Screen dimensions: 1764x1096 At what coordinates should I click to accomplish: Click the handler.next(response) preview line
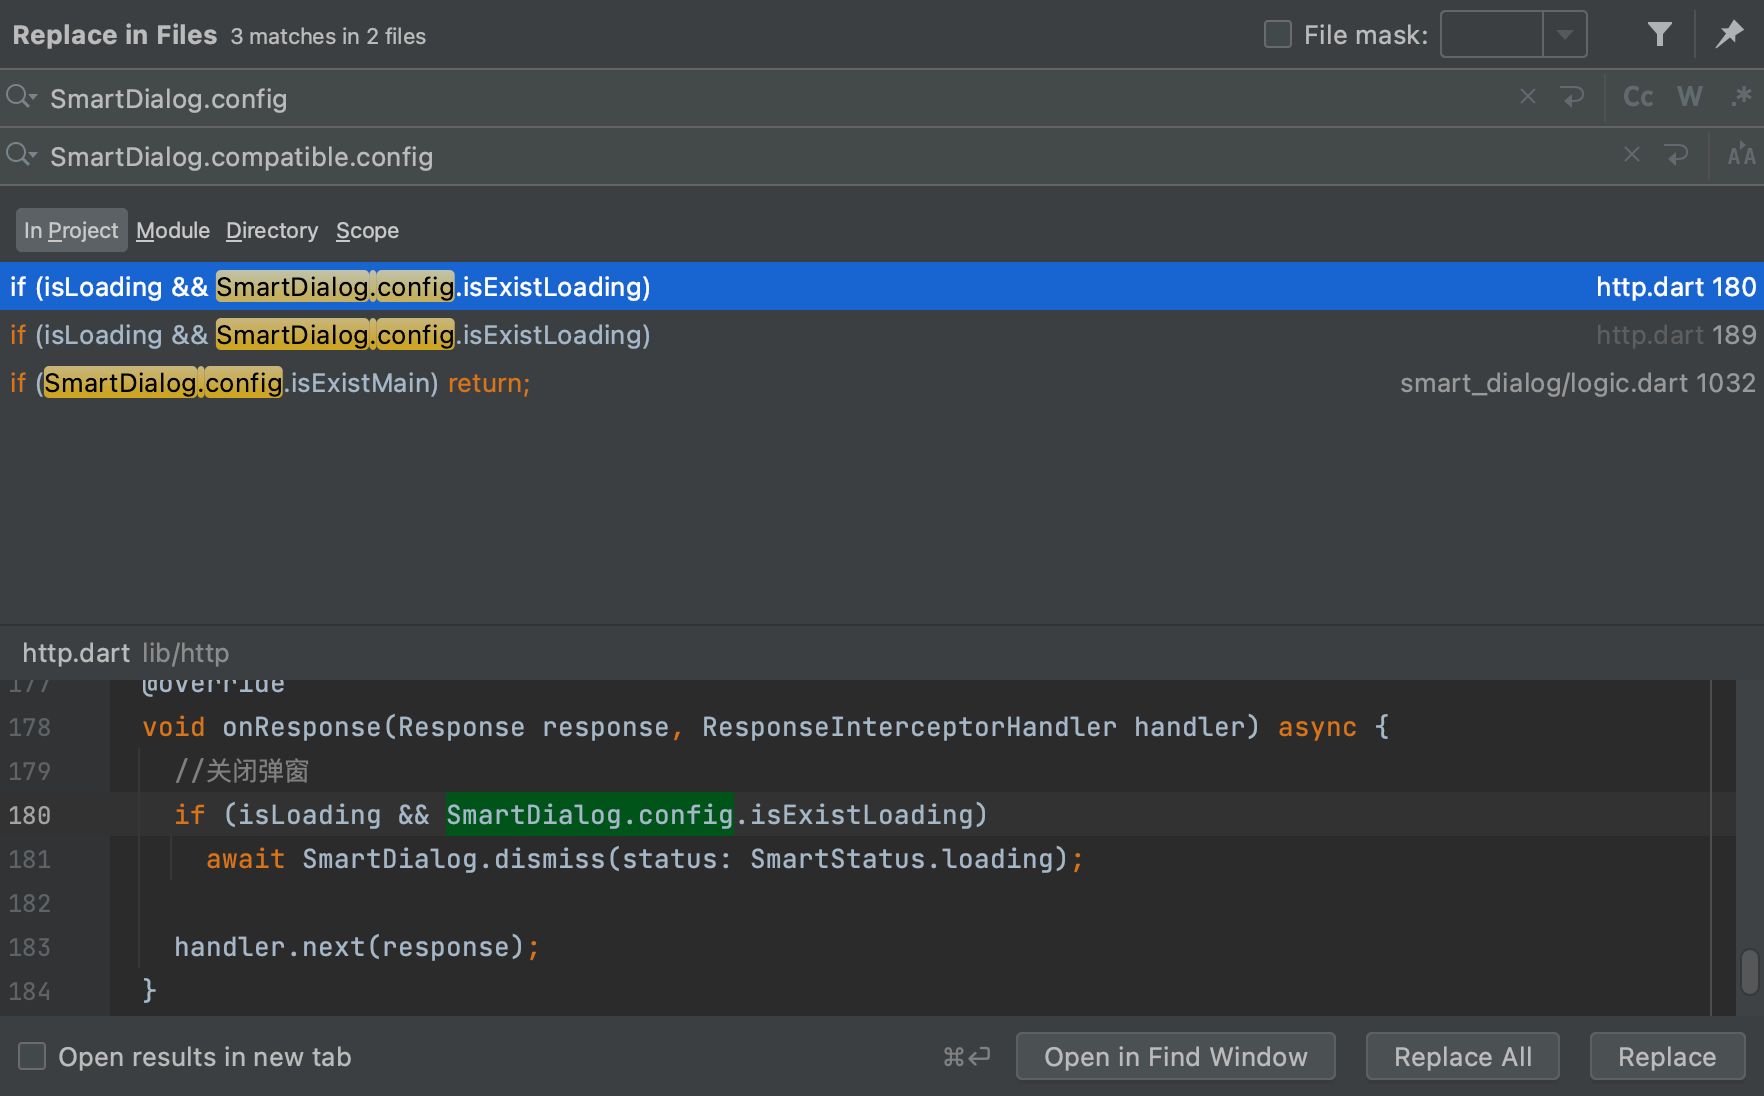coord(356,947)
